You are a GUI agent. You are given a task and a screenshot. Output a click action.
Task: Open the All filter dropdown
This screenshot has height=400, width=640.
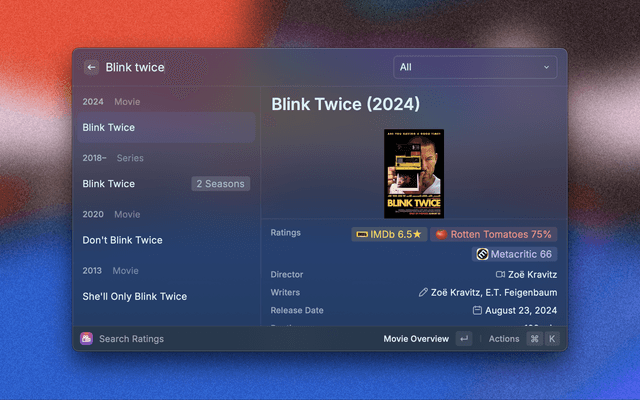click(x=475, y=67)
